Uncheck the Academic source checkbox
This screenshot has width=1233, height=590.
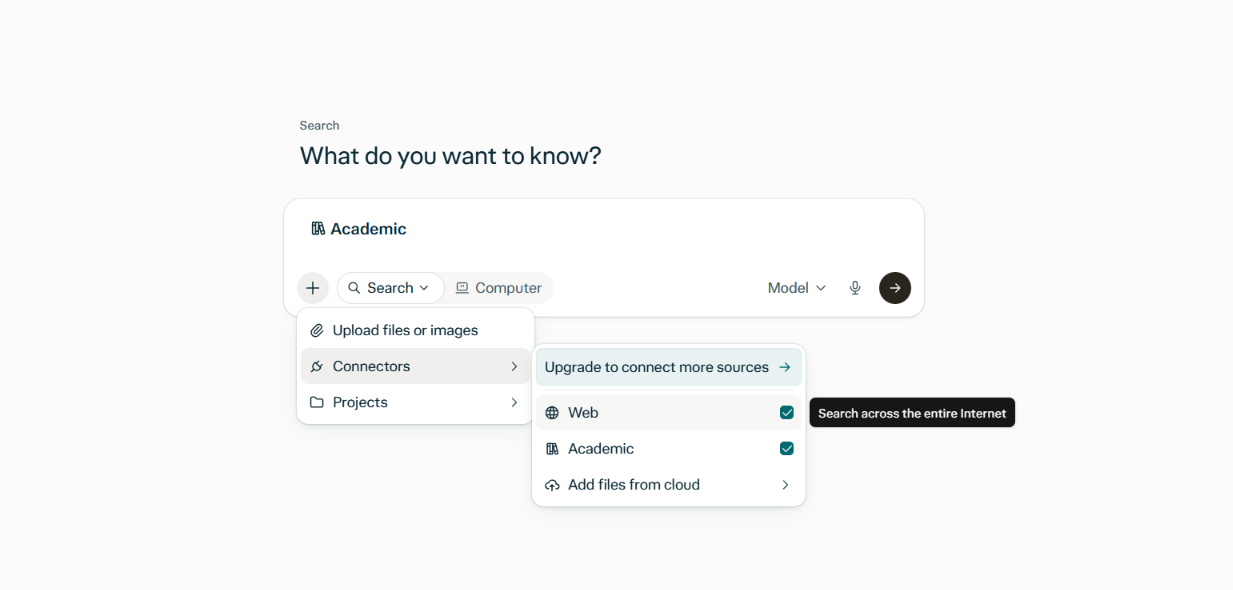[787, 449]
